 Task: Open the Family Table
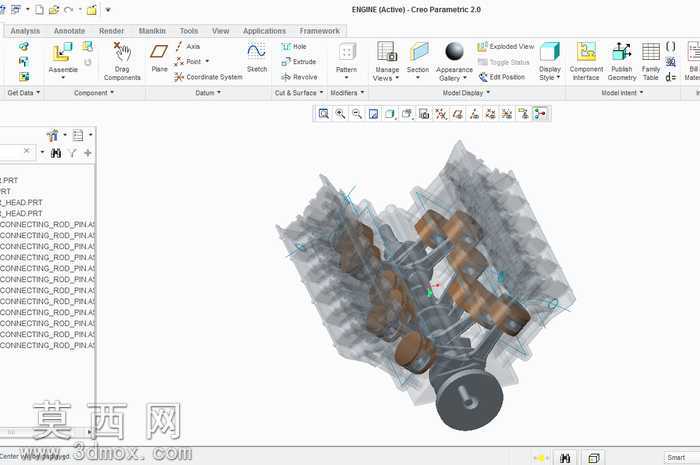(650, 61)
